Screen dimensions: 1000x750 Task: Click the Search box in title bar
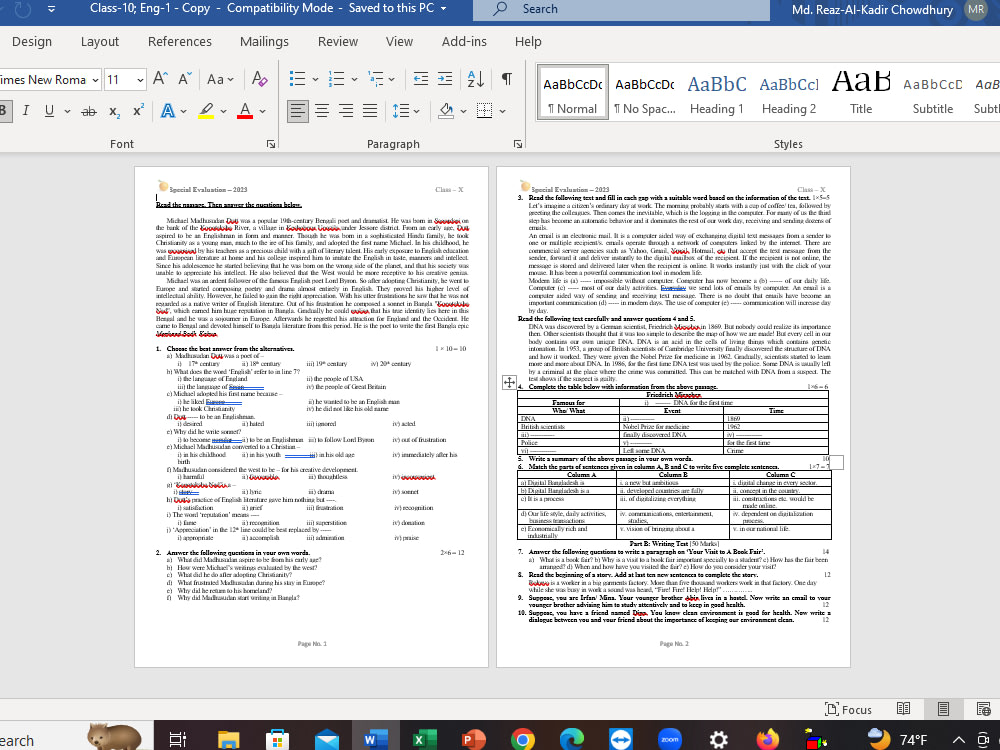pyautogui.click(x=621, y=9)
